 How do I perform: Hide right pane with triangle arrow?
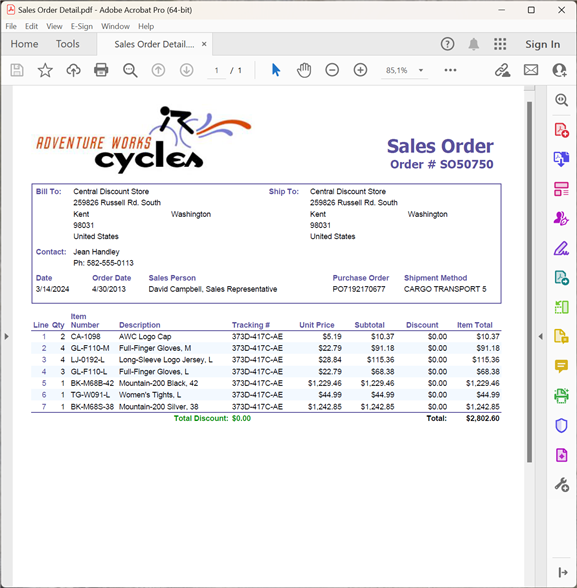click(540, 336)
